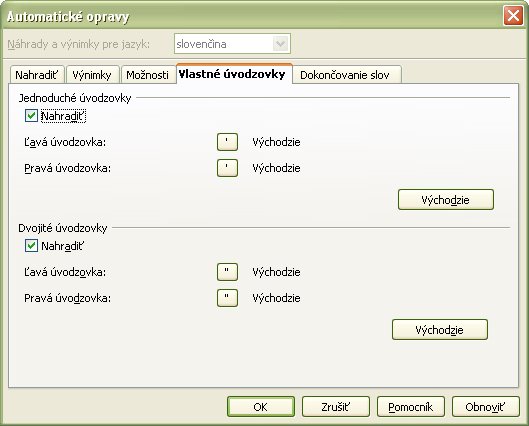Click Východzie text beside double Ľavá úvodzovka
The width and height of the screenshot is (529, 426).
pyautogui.click(x=276, y=272)
